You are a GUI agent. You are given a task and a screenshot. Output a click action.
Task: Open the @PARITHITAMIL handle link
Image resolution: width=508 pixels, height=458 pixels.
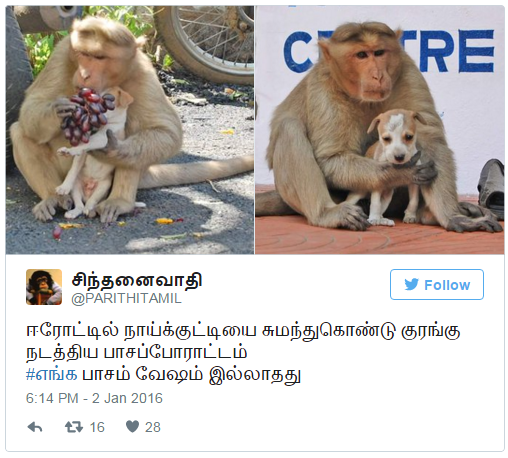(x=126, y=299)
